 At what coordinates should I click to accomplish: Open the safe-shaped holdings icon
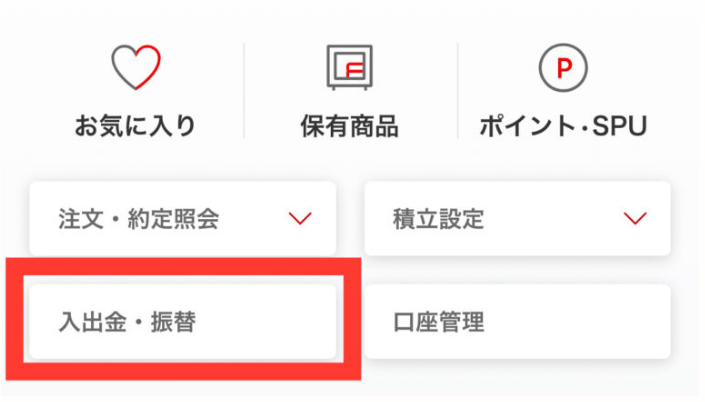[x=349, y=67]
